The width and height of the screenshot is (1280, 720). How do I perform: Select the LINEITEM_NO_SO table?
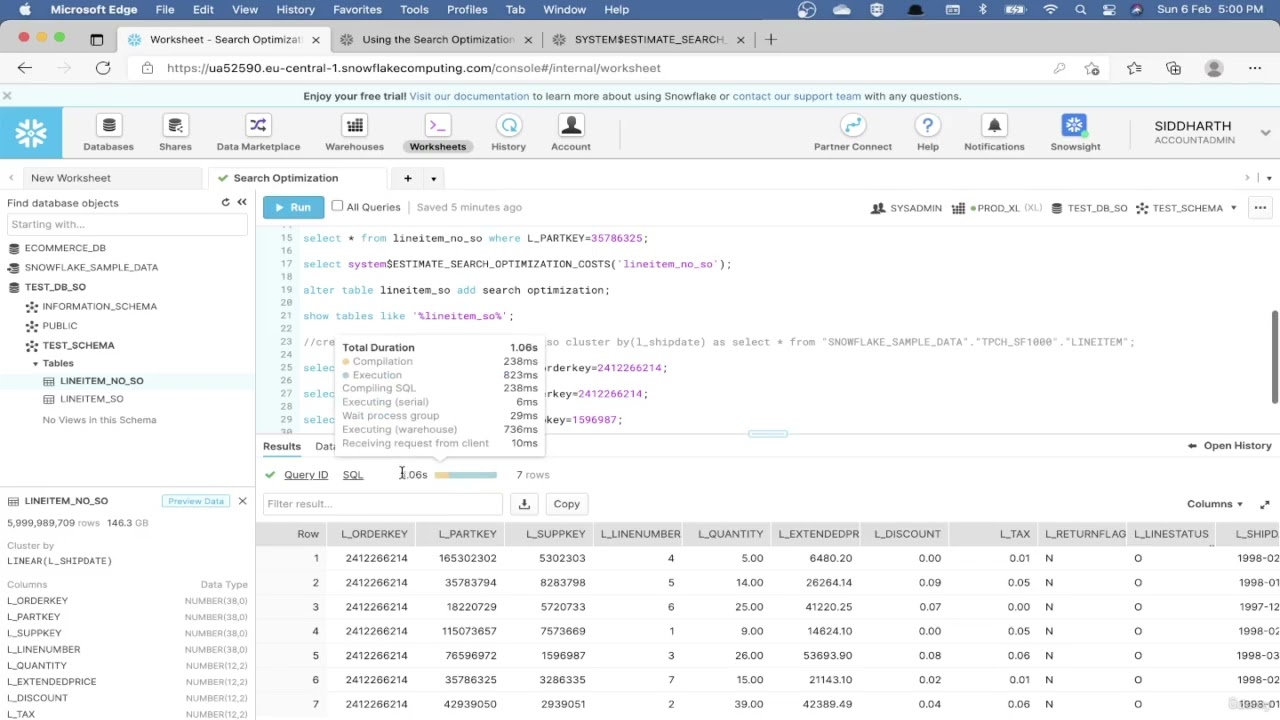tap(101, 381)
